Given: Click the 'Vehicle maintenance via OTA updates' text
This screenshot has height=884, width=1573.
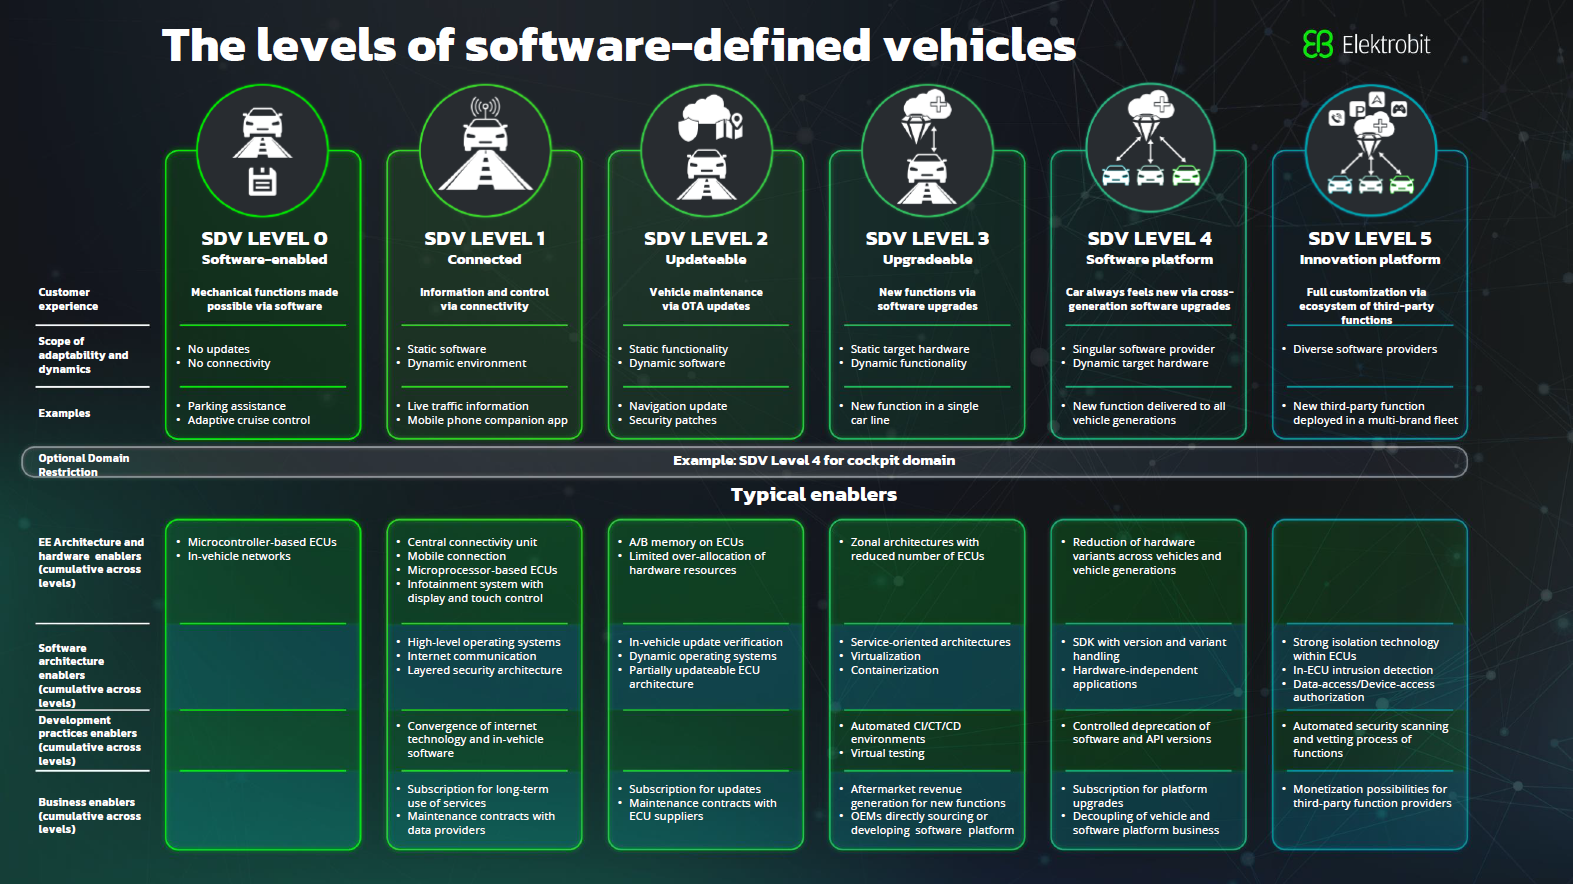Looking at the screenshot, I should pyautogui.click(x=705, y=299).
